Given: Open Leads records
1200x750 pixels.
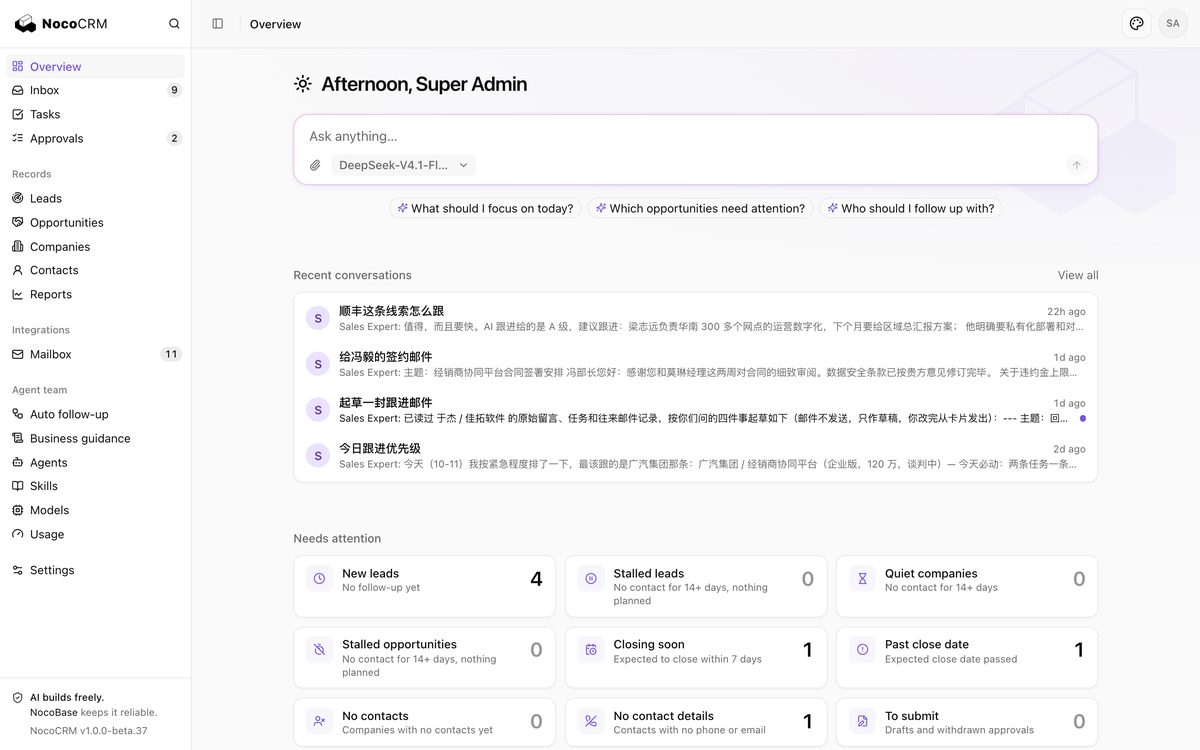Looking at the screenshot, I should 96,198.
